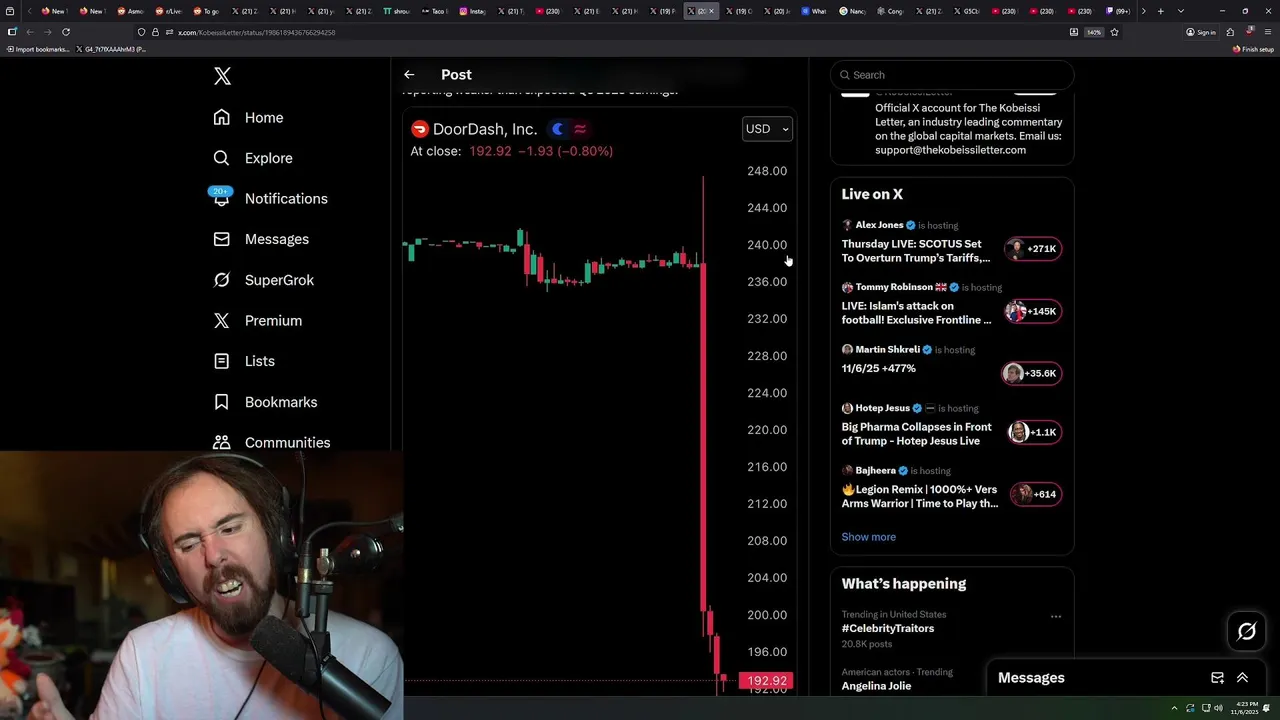Click the moon after-hours icon beside DoorDash
This screenshot has width=1280, height=720.
[558, 129]
